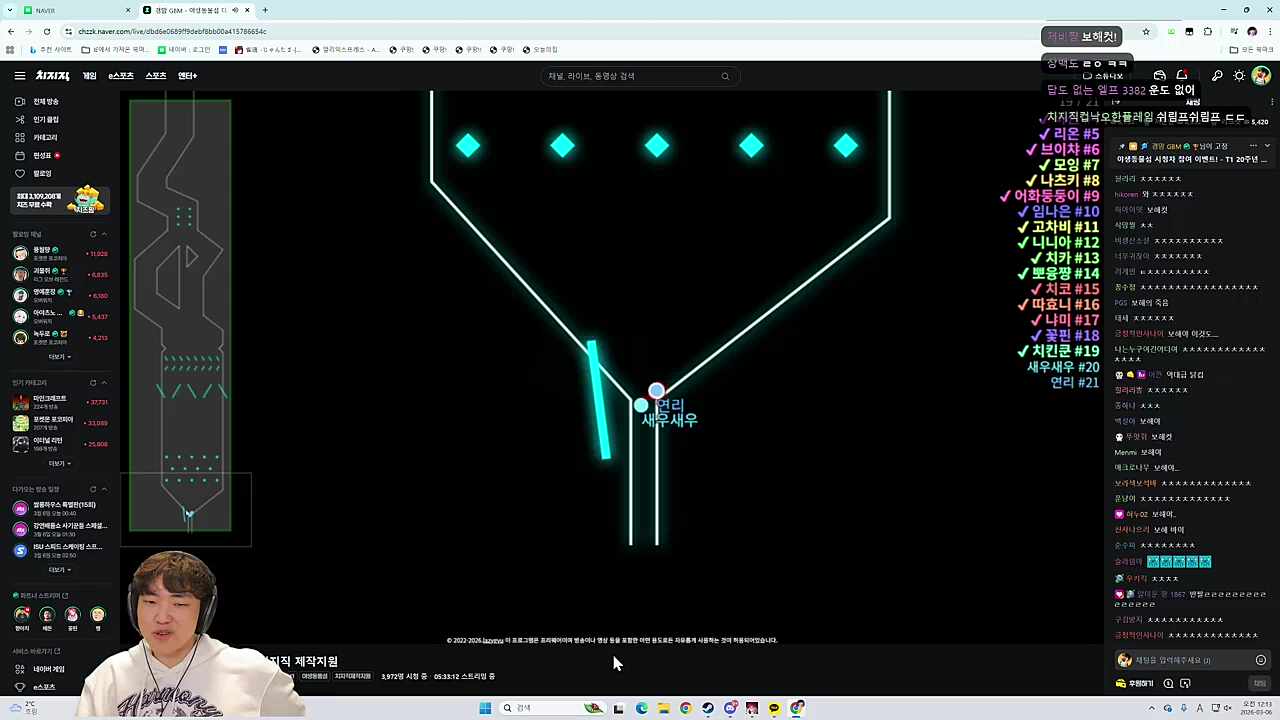The width and height of the screenshot is (1280, 720).
Task: Click into the channel and live search field
Action: (630, 76)
